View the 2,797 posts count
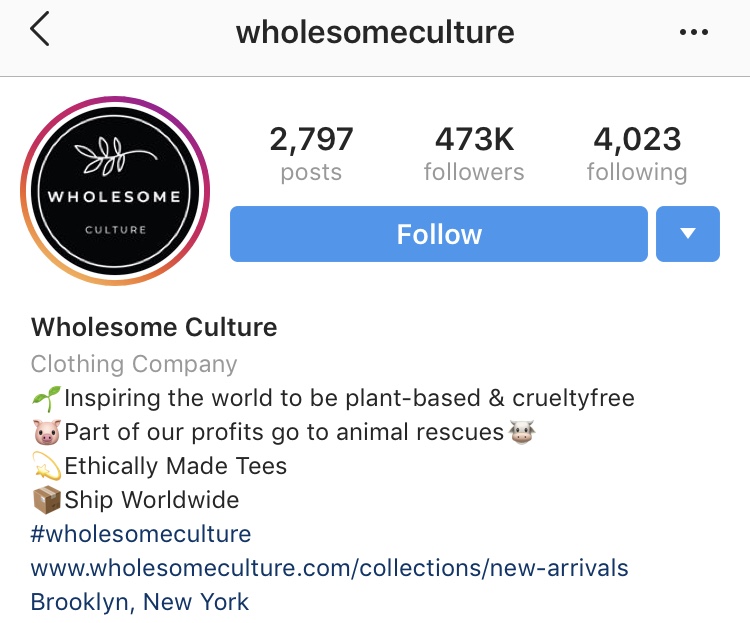 pyautogui.click(x=311, y=153)
